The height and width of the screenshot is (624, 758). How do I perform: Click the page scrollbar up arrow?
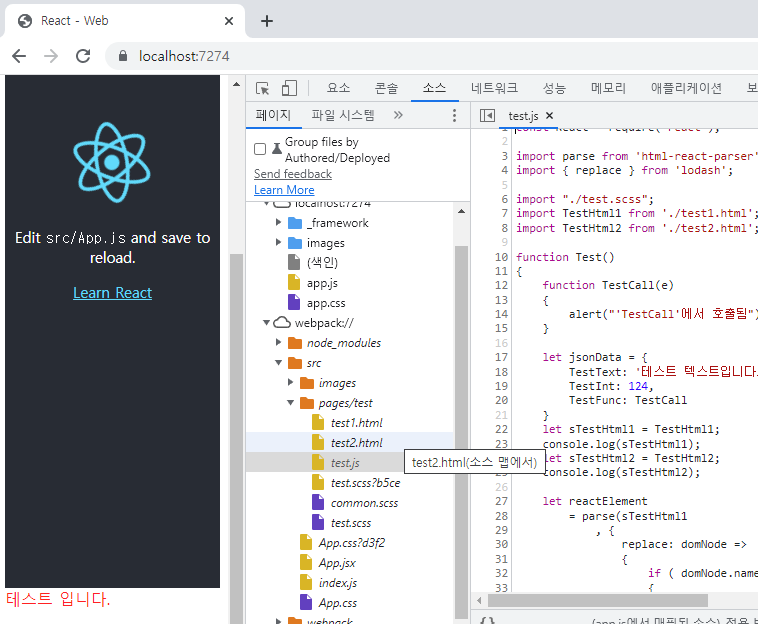pyautogui.click(x=236, y=84)
